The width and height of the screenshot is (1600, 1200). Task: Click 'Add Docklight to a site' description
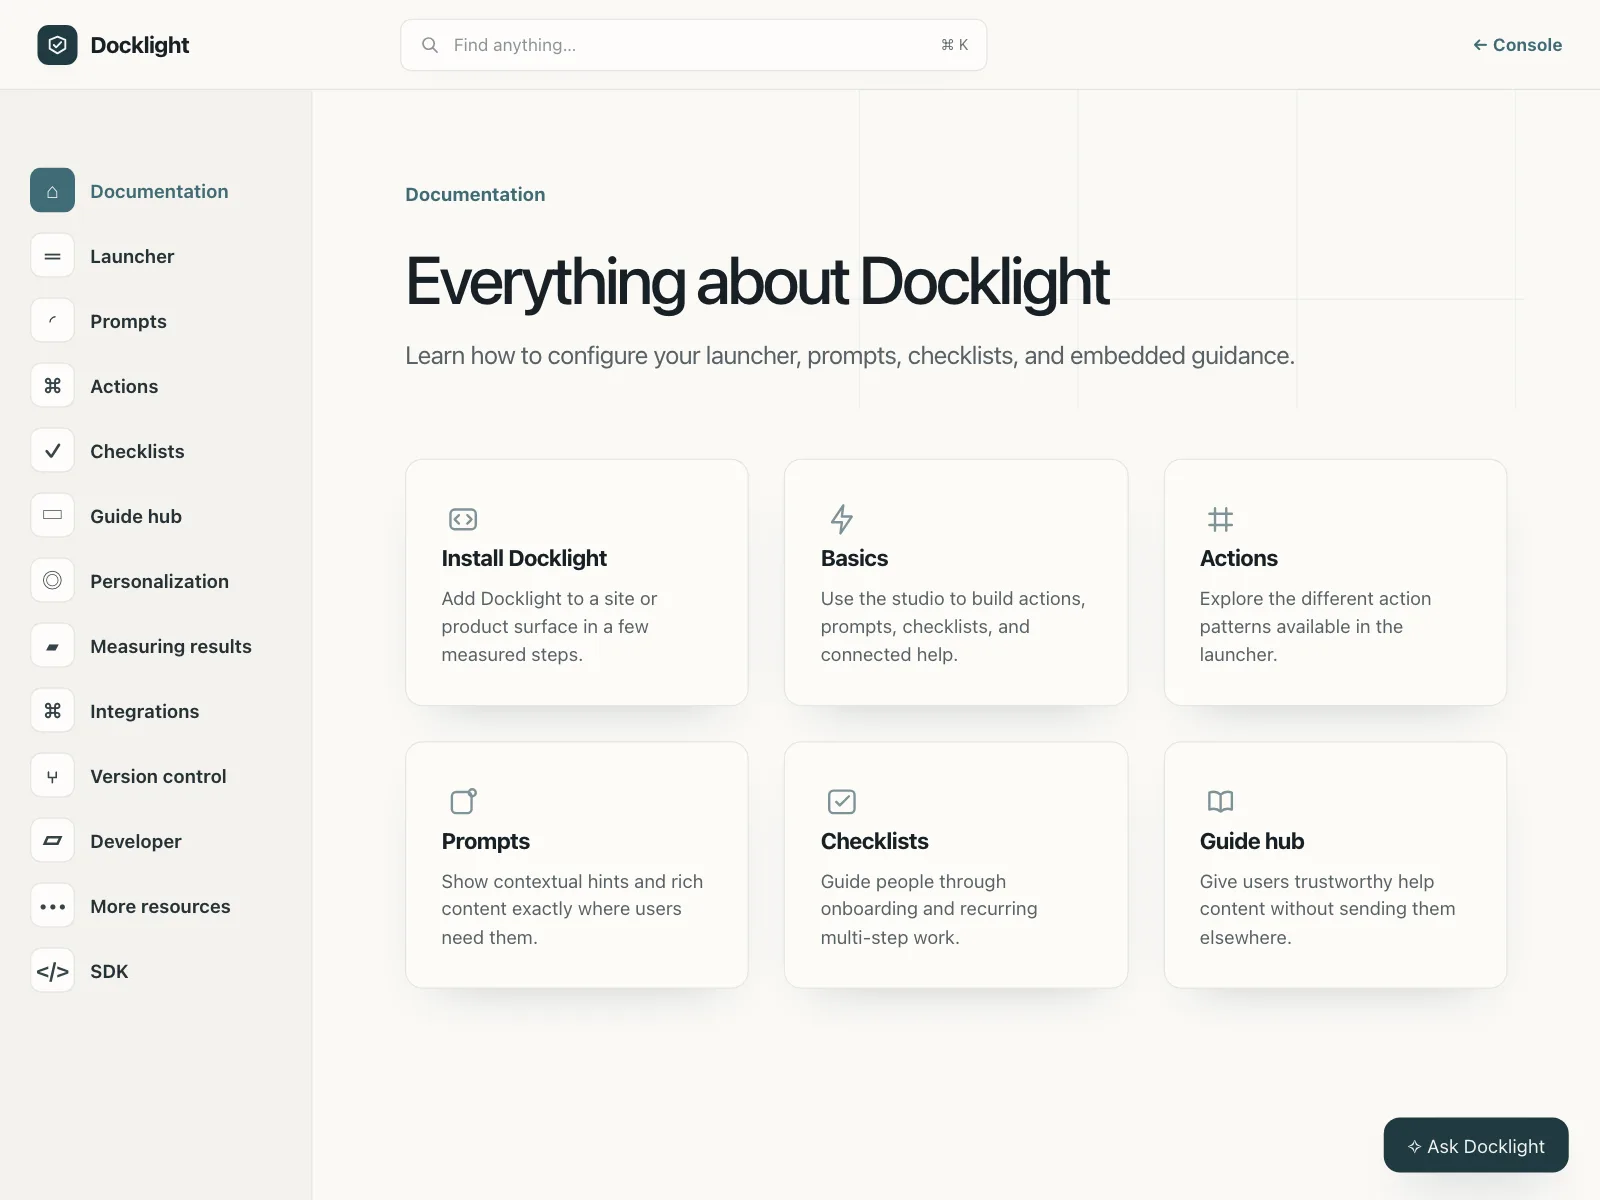pos(549,626)
